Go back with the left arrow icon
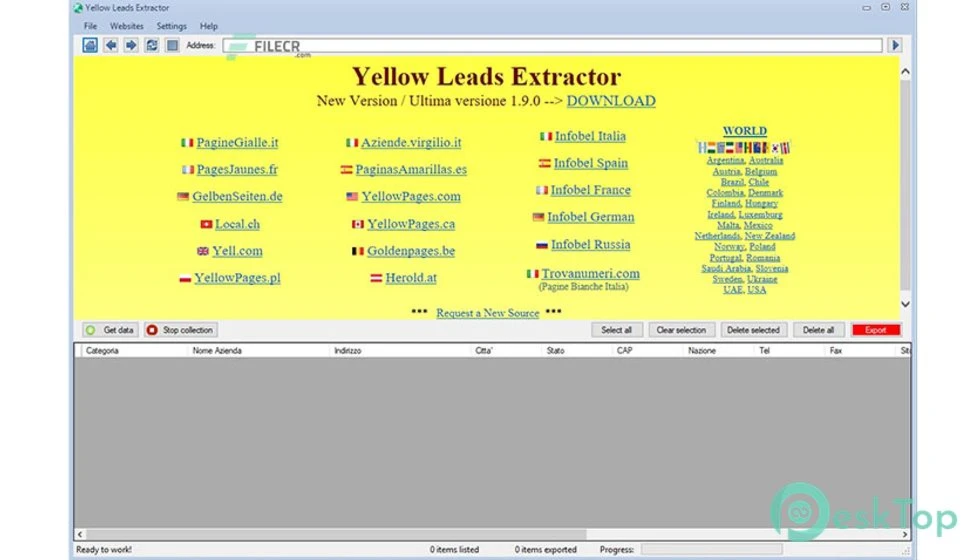The width and height of the screenshot is (980, 560). 111,45
